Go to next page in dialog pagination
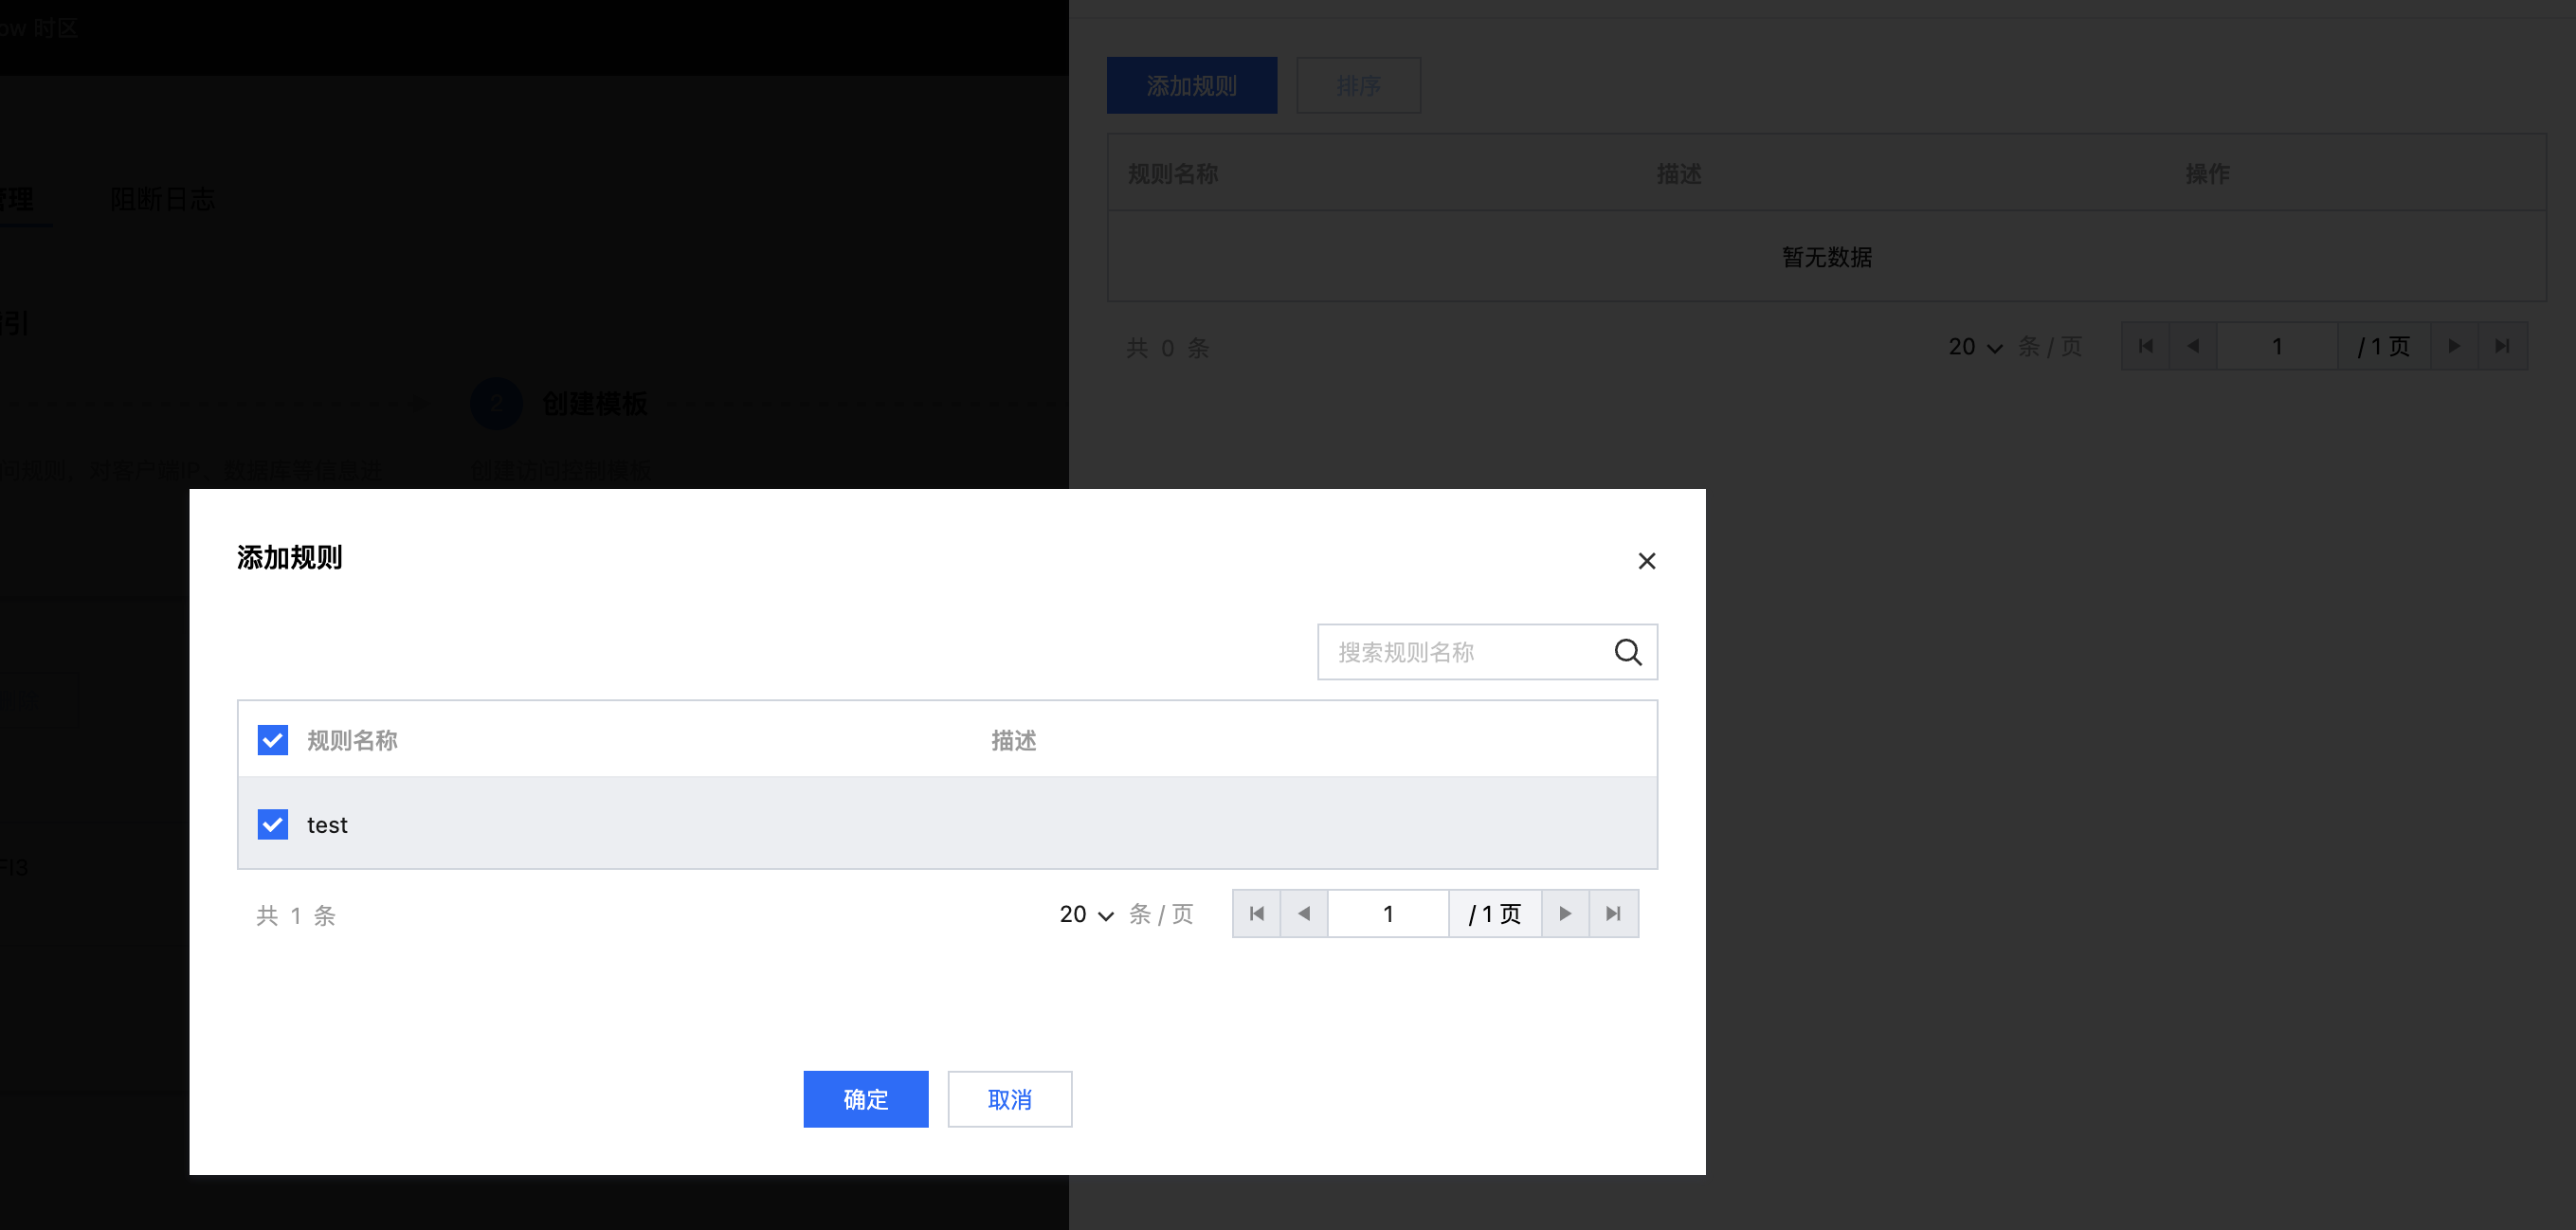The image size is (2576, 1230). (1565, 914)
